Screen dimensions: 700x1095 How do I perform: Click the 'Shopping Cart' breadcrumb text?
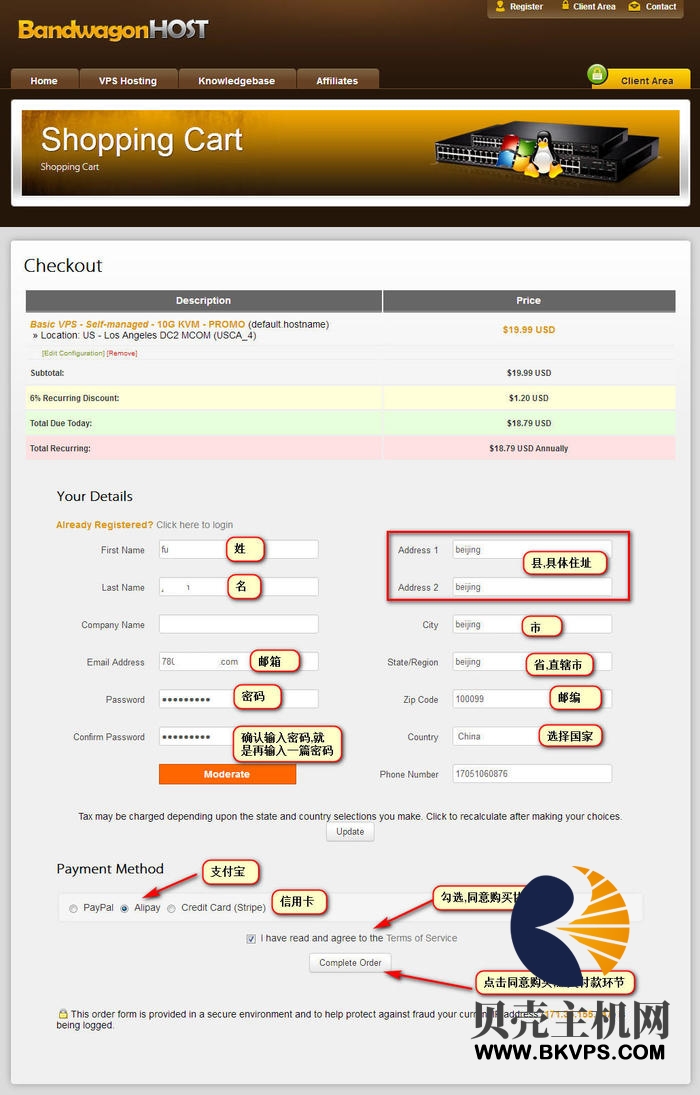coord(70,167)
